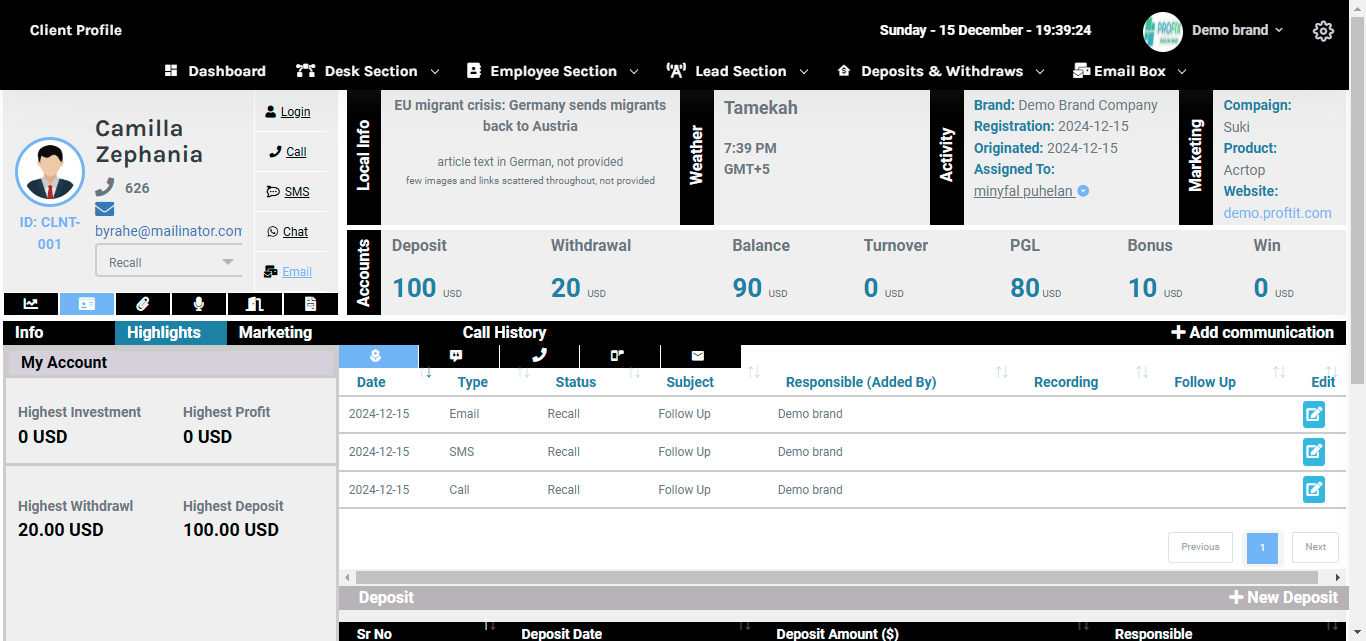Open the demo.proftit.com website link
The image size is (1366, 641).
tap(1277, 213)
